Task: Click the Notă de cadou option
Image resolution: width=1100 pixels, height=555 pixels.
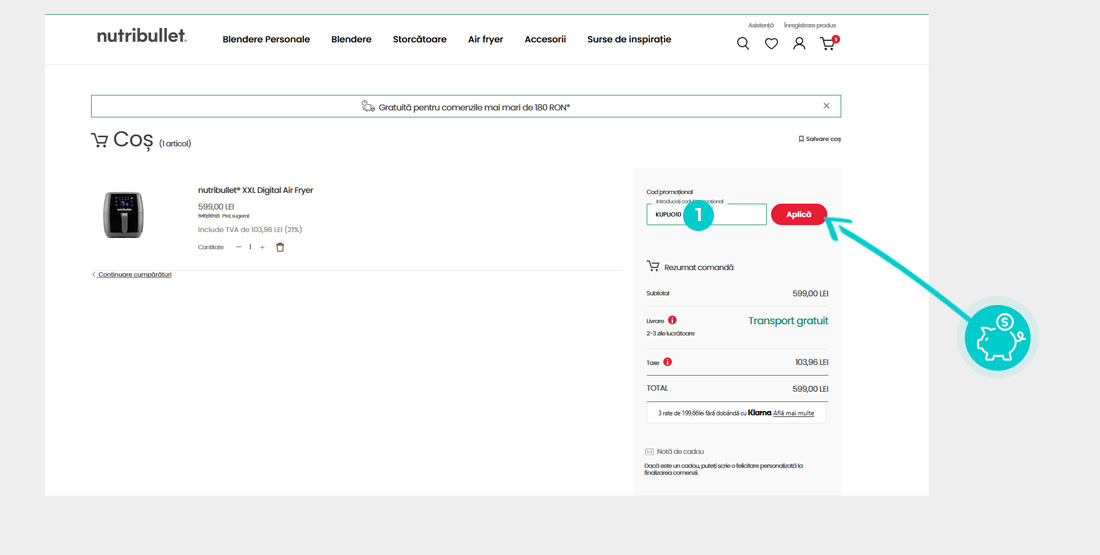Action: [674, 452]
